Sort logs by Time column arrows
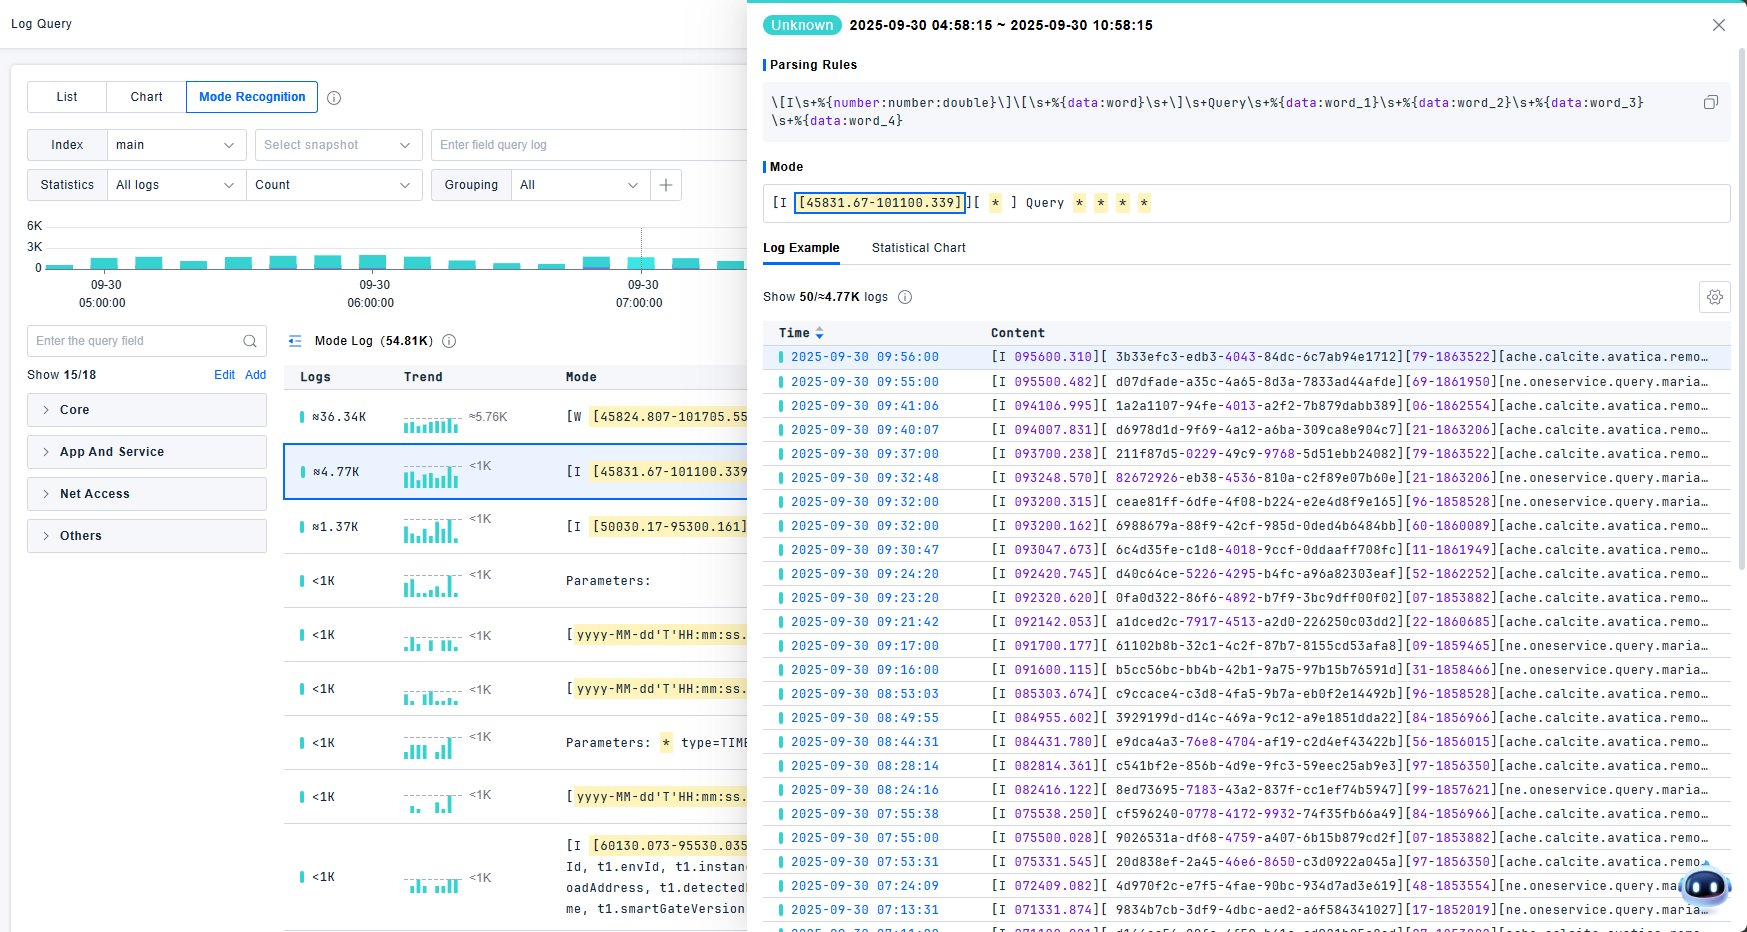1747x932 pixels. pyautogui.click(x=819, y=333)
